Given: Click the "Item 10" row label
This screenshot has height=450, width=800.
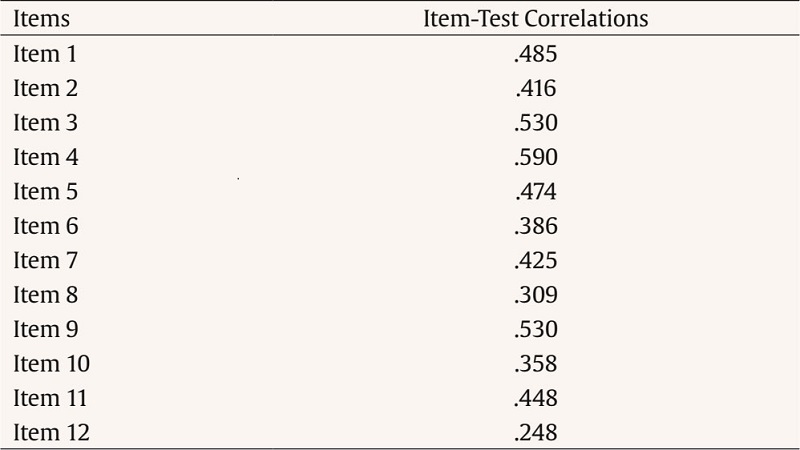Looking at the screenshot, I should [51, 364].
